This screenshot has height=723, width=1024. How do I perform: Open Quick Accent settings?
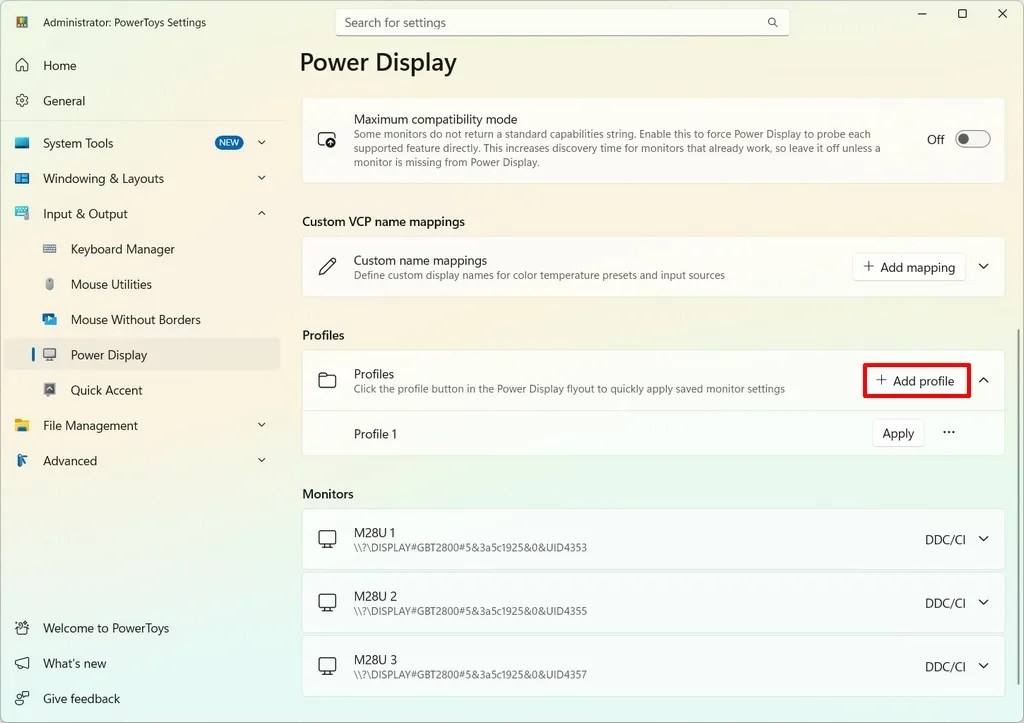[142, 390]
